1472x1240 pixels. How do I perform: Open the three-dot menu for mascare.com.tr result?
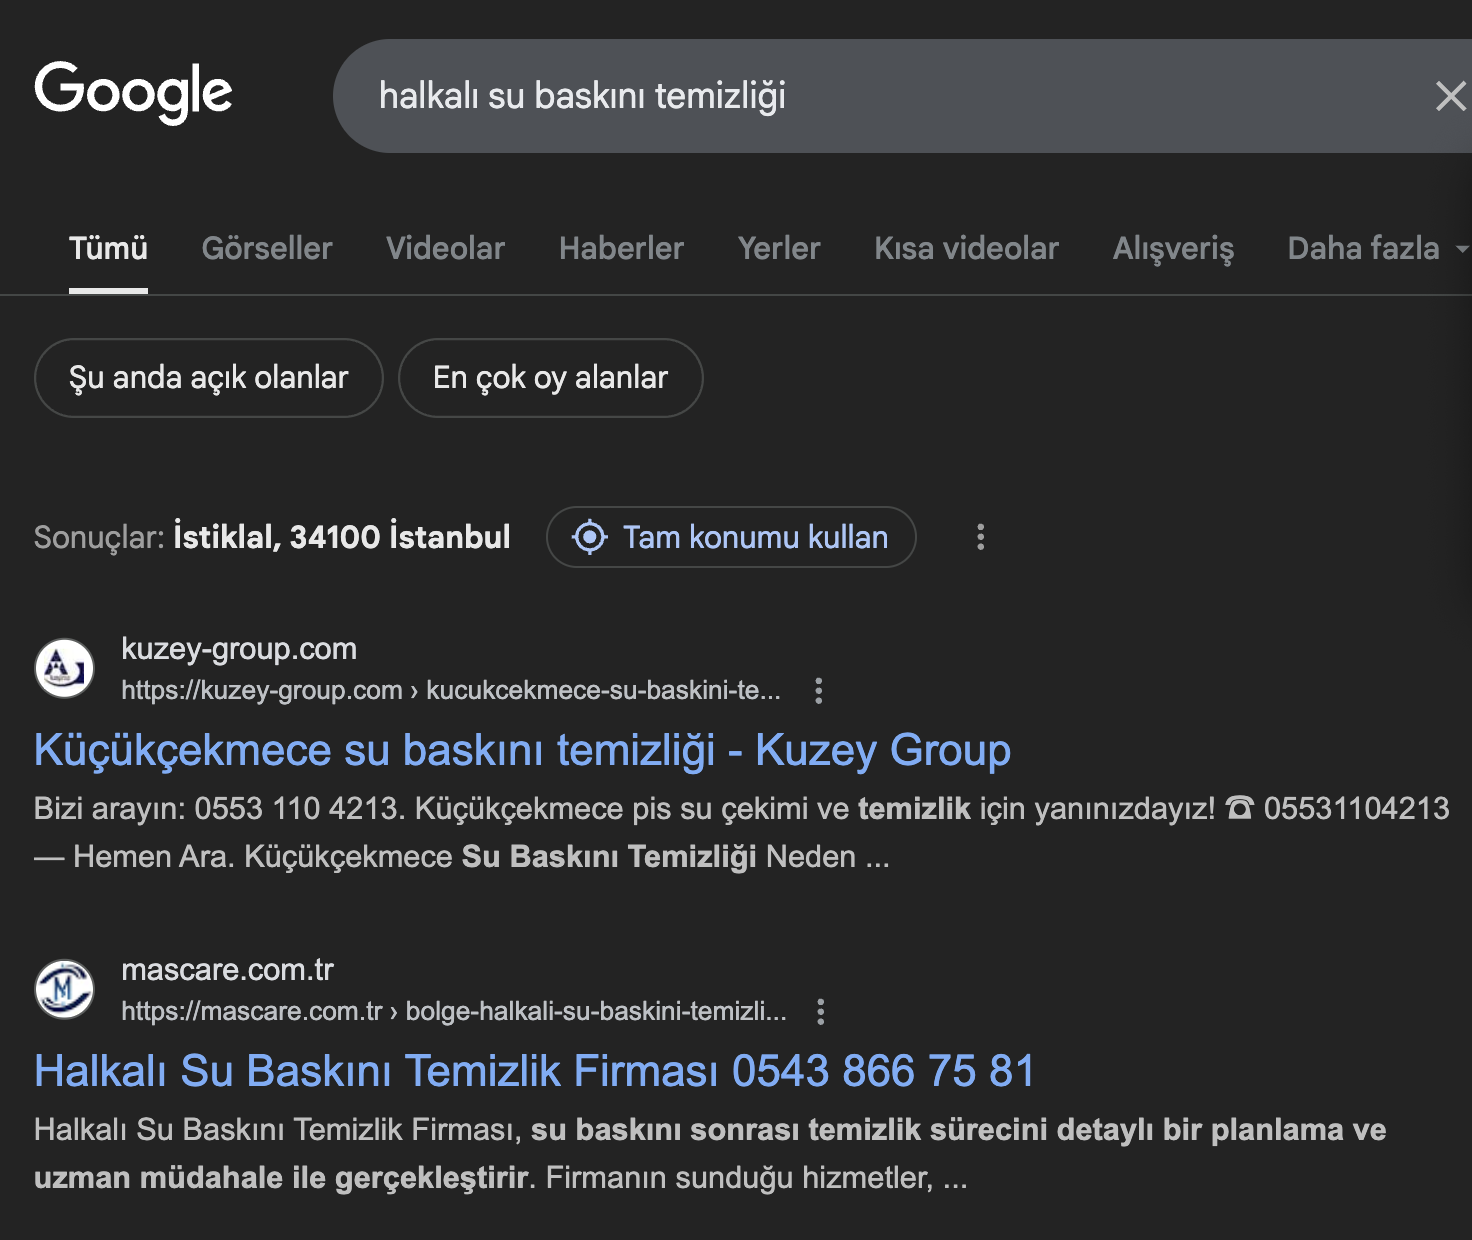point(820,1012)
